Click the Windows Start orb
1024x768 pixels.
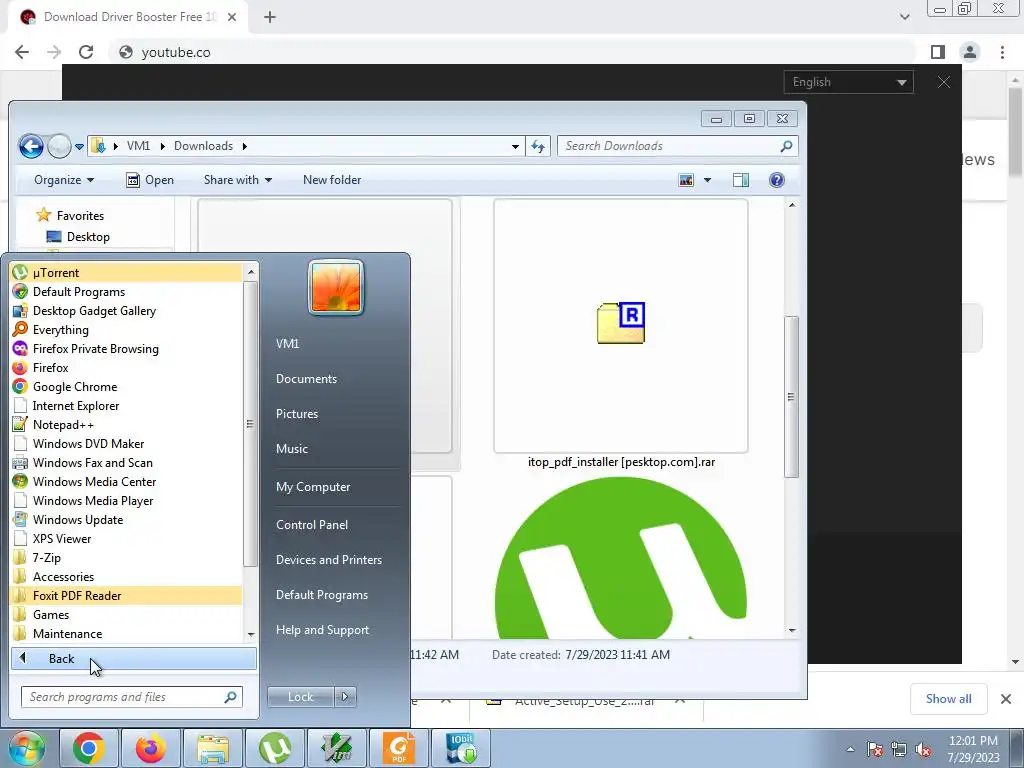(26, 748)
